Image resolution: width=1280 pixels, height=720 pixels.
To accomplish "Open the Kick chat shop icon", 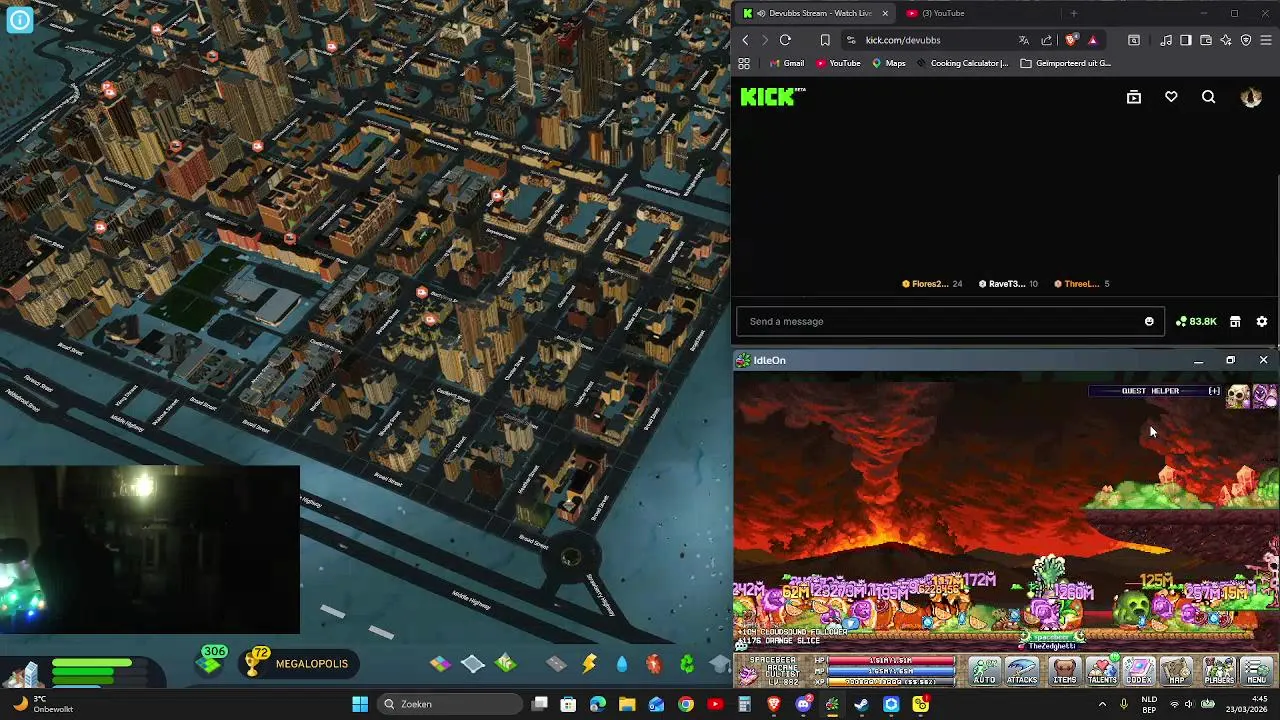I will coord(1235,321).
